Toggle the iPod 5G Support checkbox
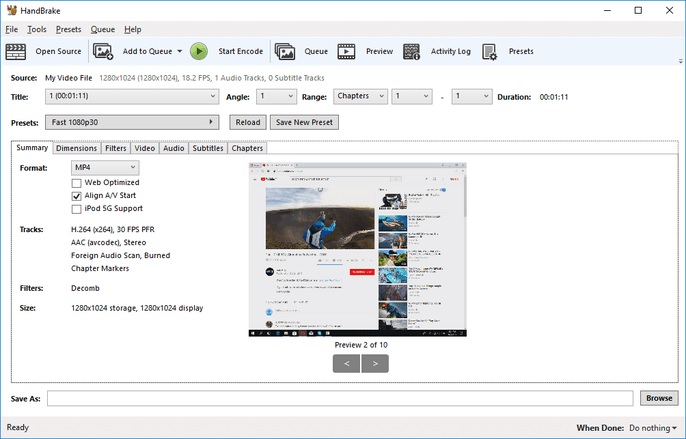Screen dimensions: 686x439 [x=77, y=209]
